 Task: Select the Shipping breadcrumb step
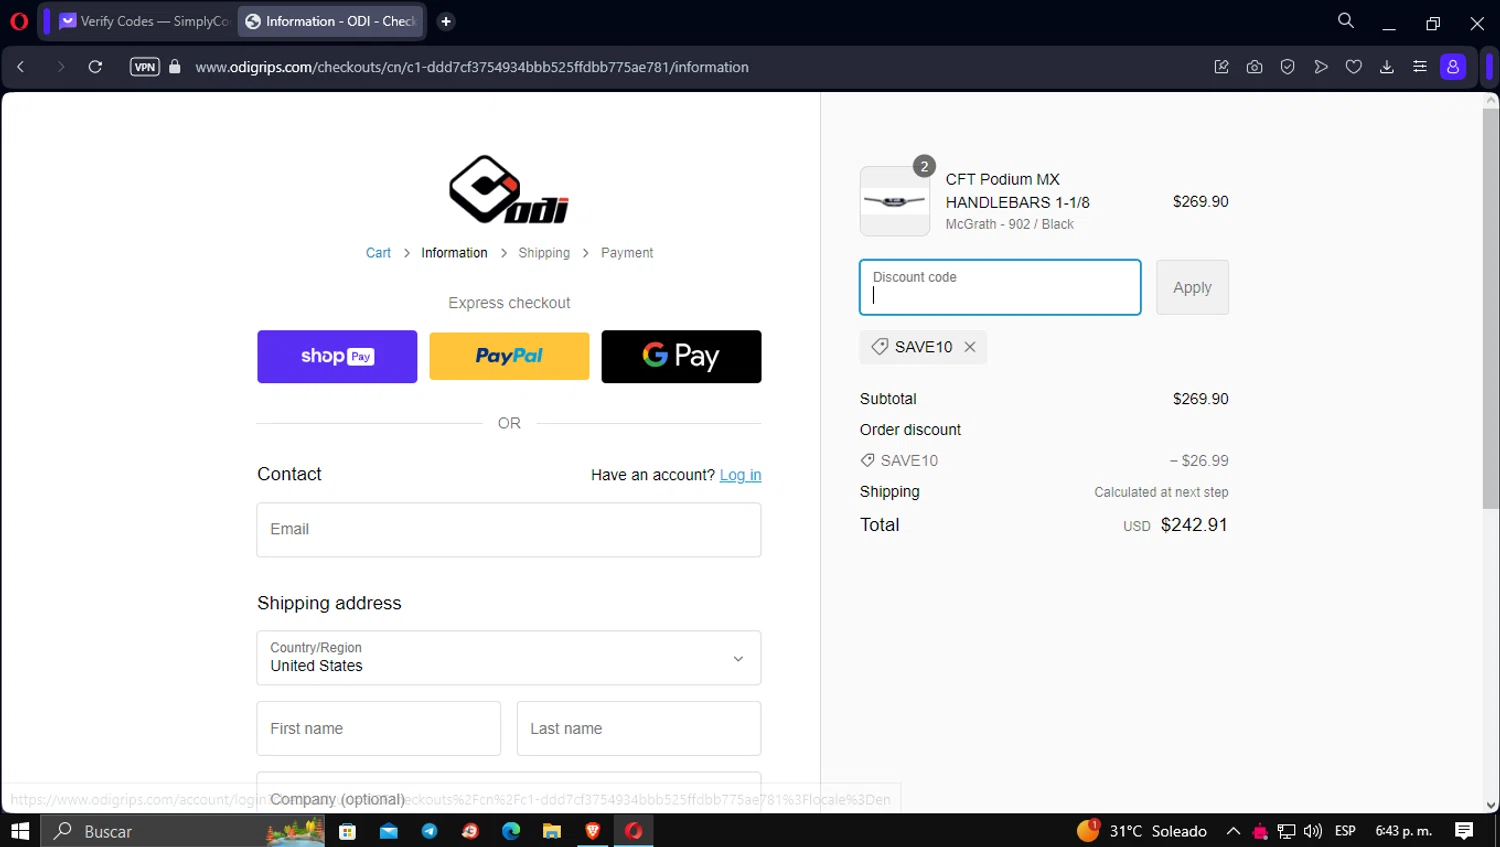[x=544, y=253]
